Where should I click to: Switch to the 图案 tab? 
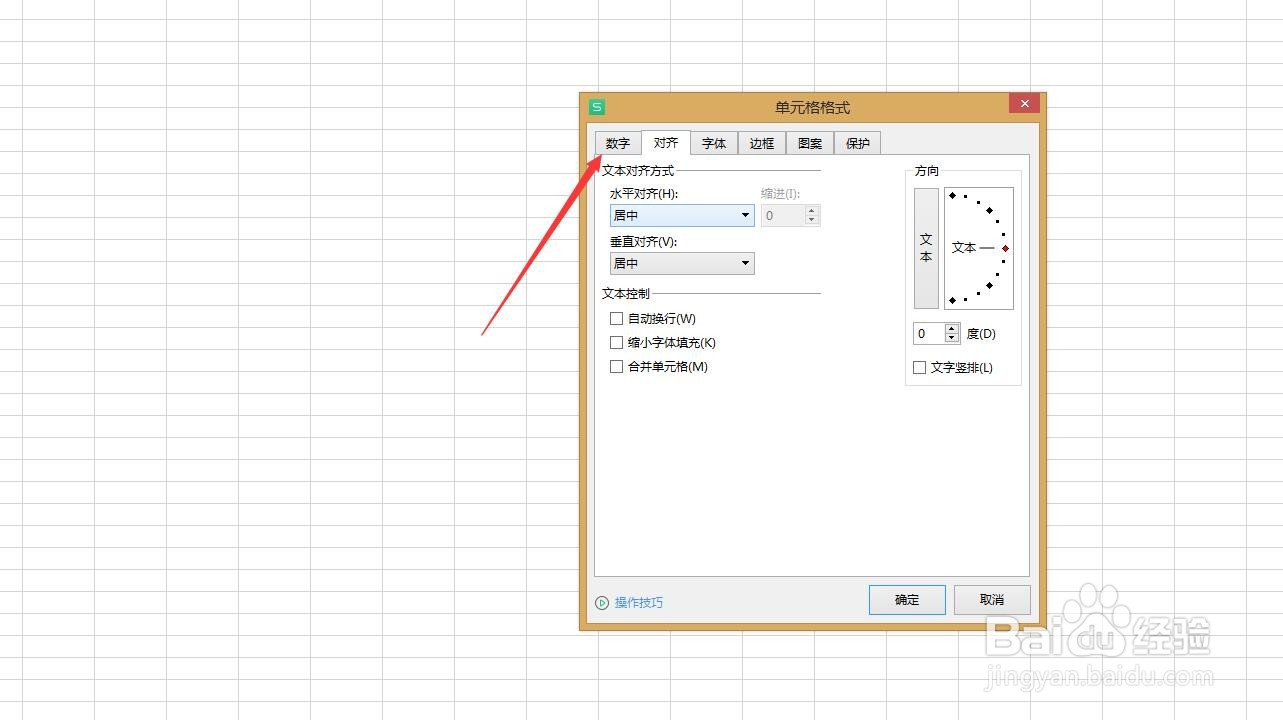click(810, 143)
